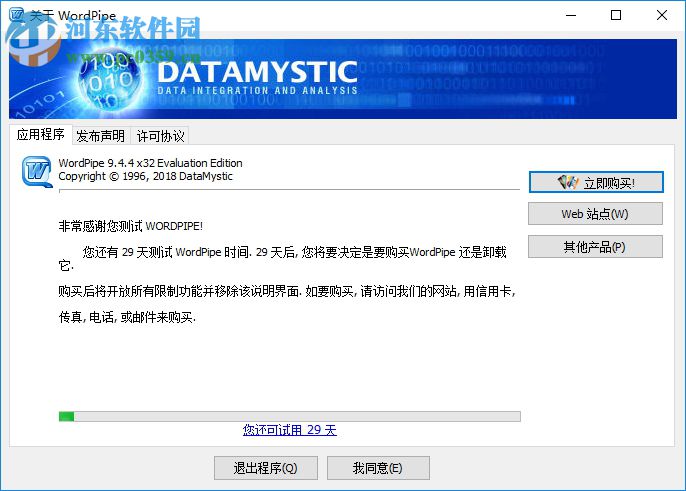Switch to the 应用程序 tab

coord(41,134)
